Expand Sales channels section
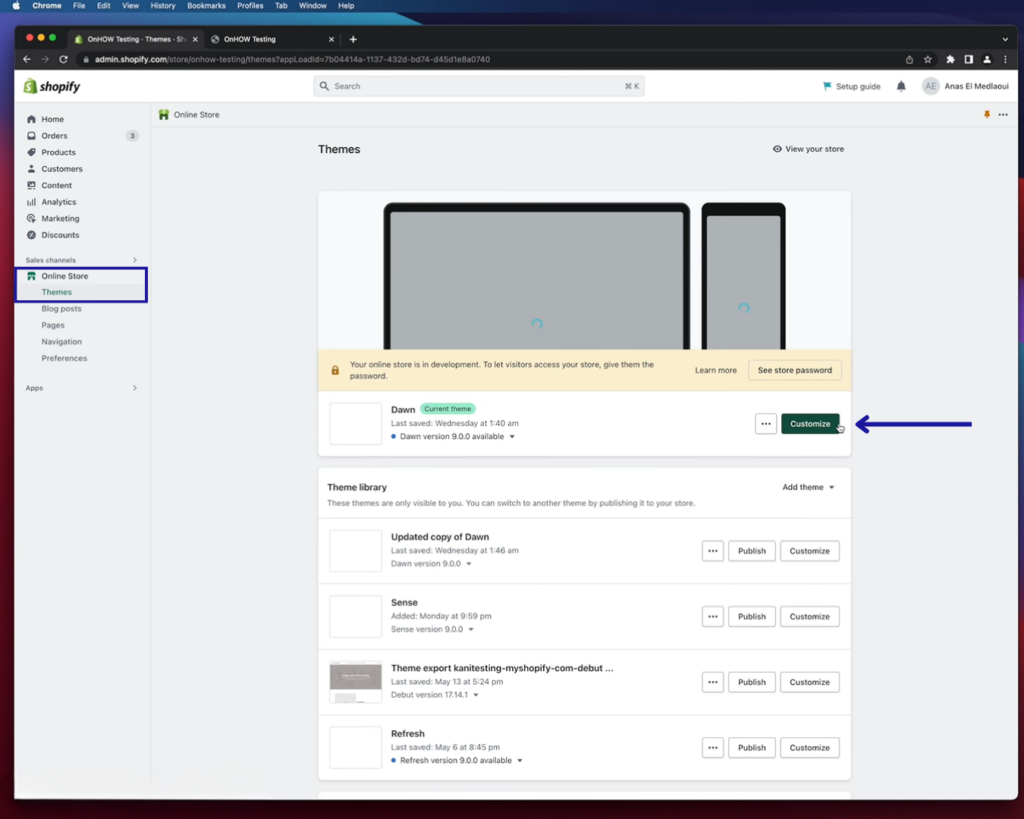This screenshot has width=1024, height=819. pyautogui.click(x=135, y=260)
